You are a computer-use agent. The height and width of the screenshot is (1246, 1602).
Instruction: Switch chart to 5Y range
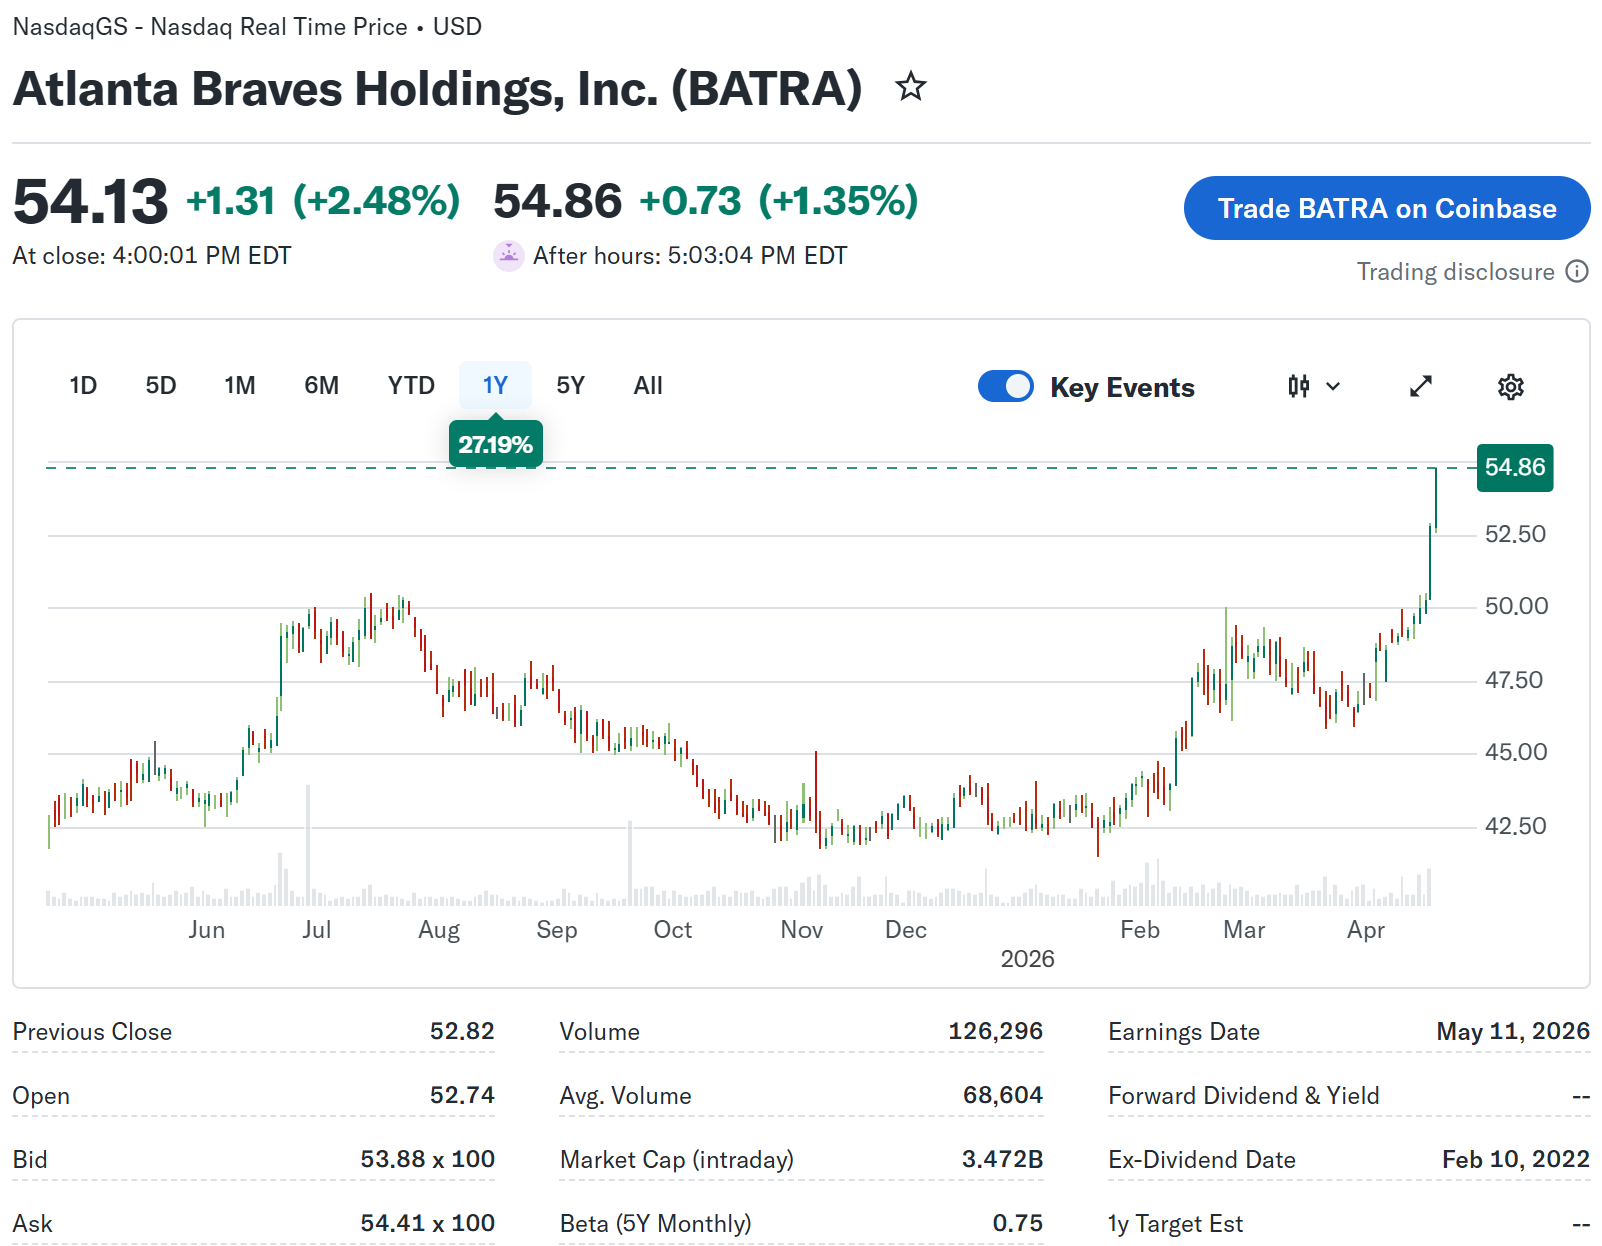pyautogui.click(x=570, y=386)
